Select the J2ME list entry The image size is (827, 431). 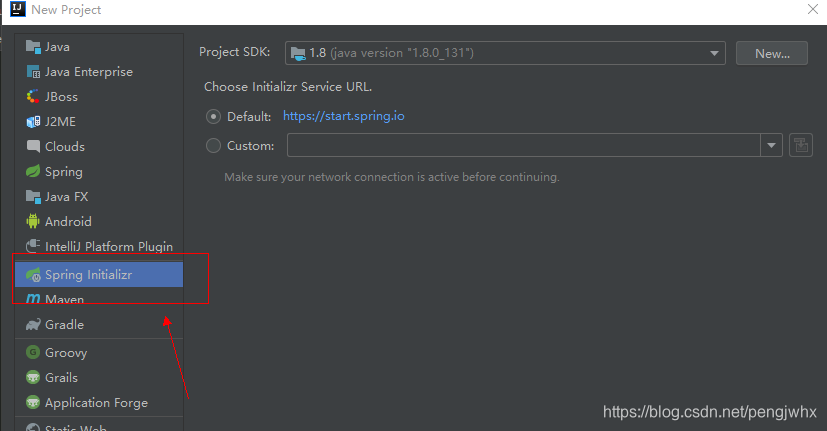click(x=99, y=122)
